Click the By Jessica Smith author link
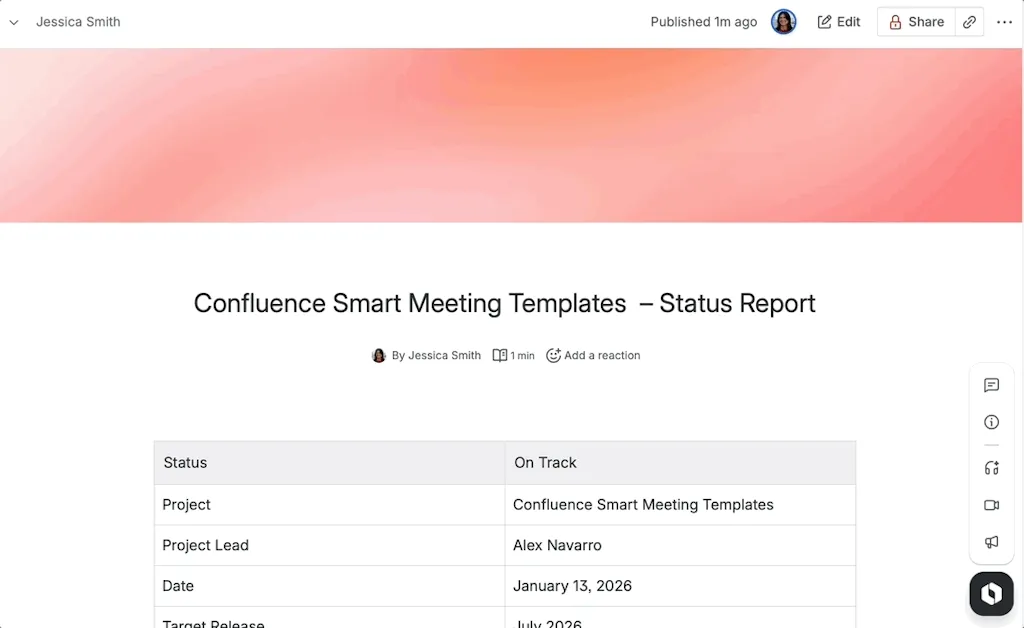 point(436,355)
